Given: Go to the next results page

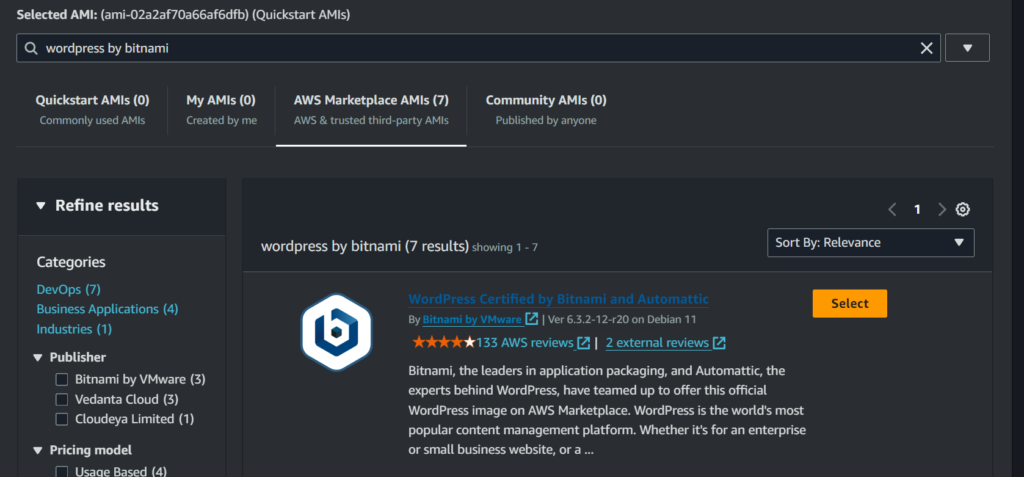Looking at the screenshot, I should (x=941, y=210).
